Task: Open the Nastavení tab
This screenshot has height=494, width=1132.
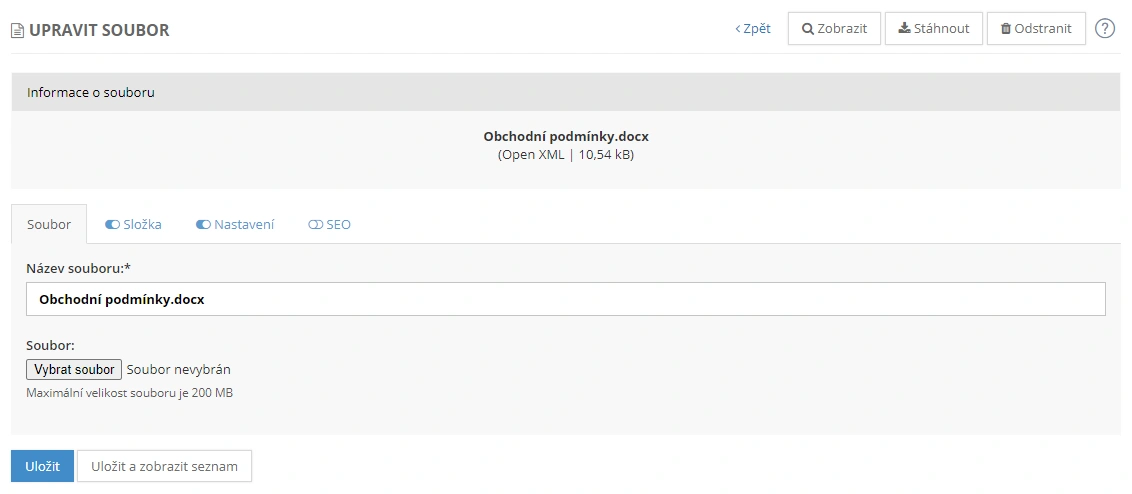Action: click(x=244, y=225)
